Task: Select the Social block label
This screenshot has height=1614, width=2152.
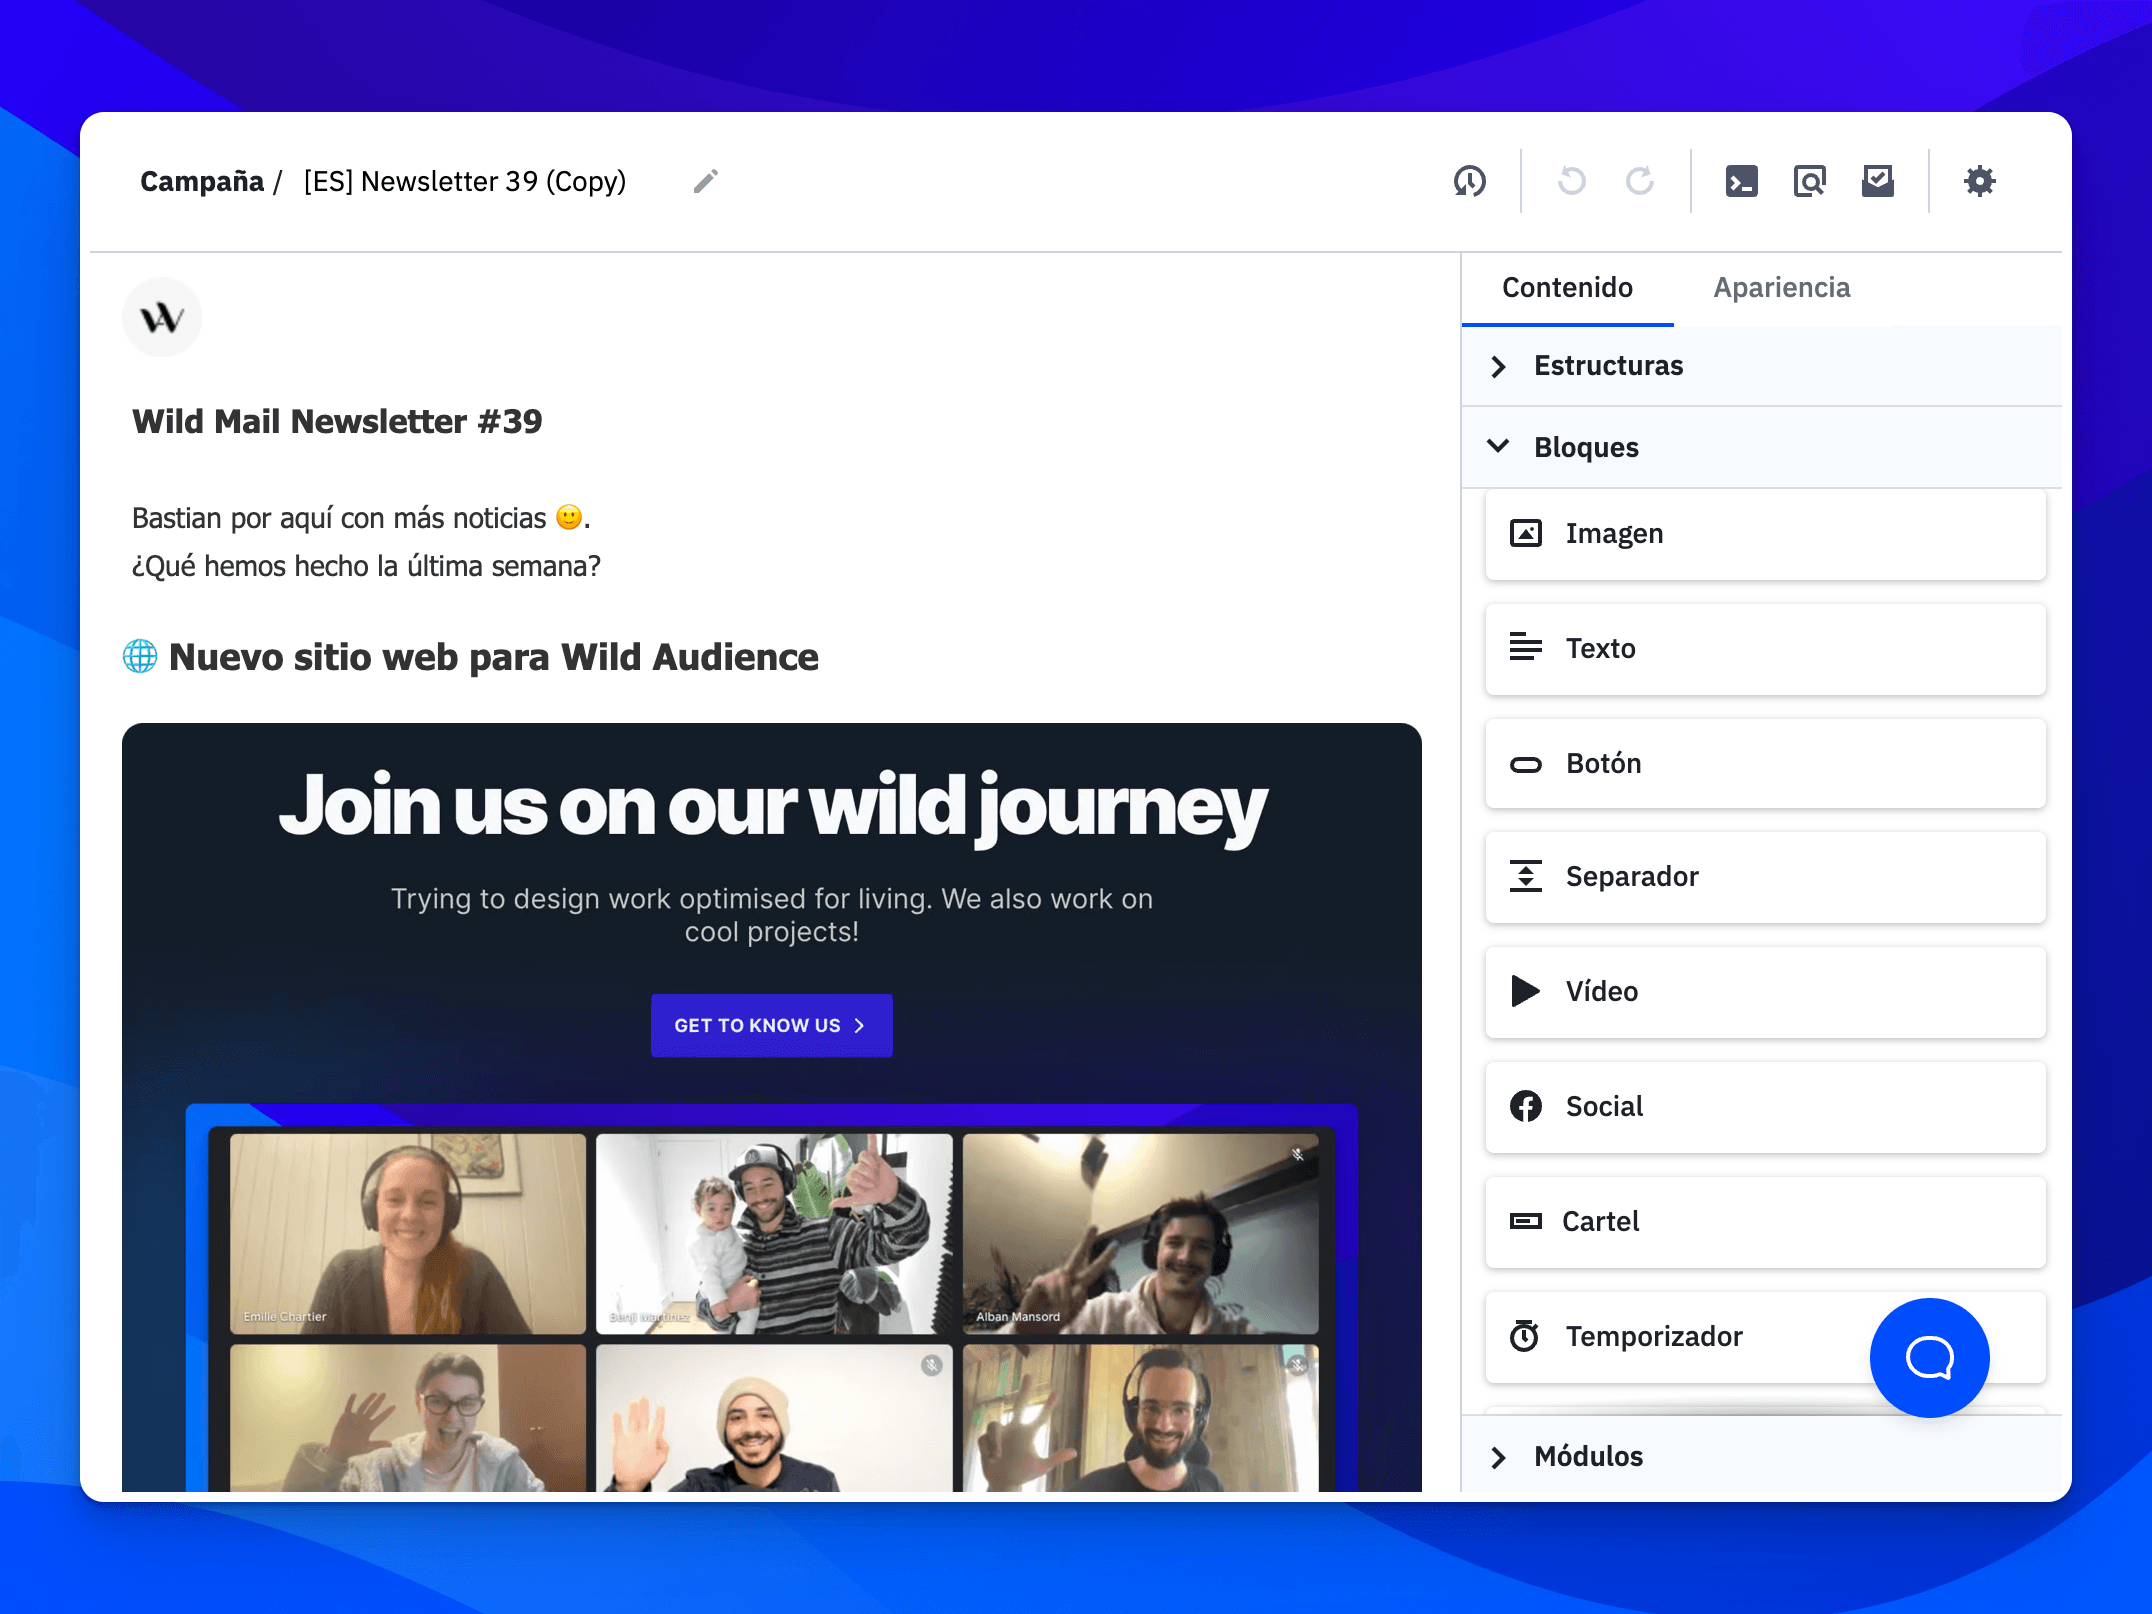Action: tap(1604, 1106)
